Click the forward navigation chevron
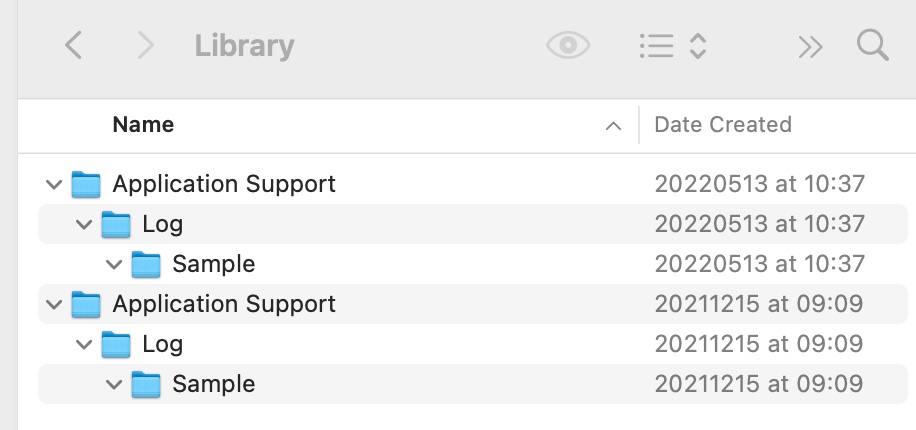This screenshot has height=430, width=916. 146,46
